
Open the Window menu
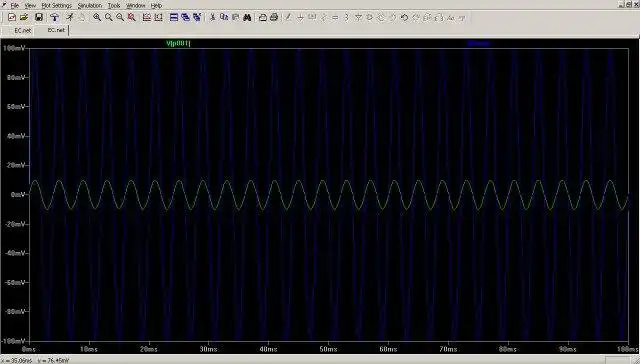click(136, 6)
